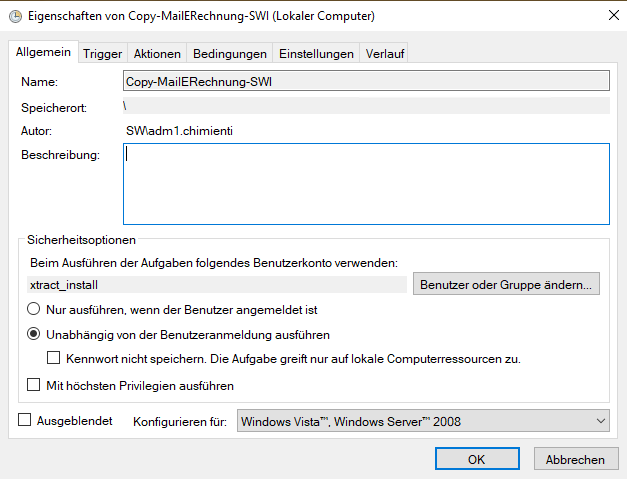
Task: Enable 'Kennwort nicht speichern' checkbox
Action: pos(56,358)
